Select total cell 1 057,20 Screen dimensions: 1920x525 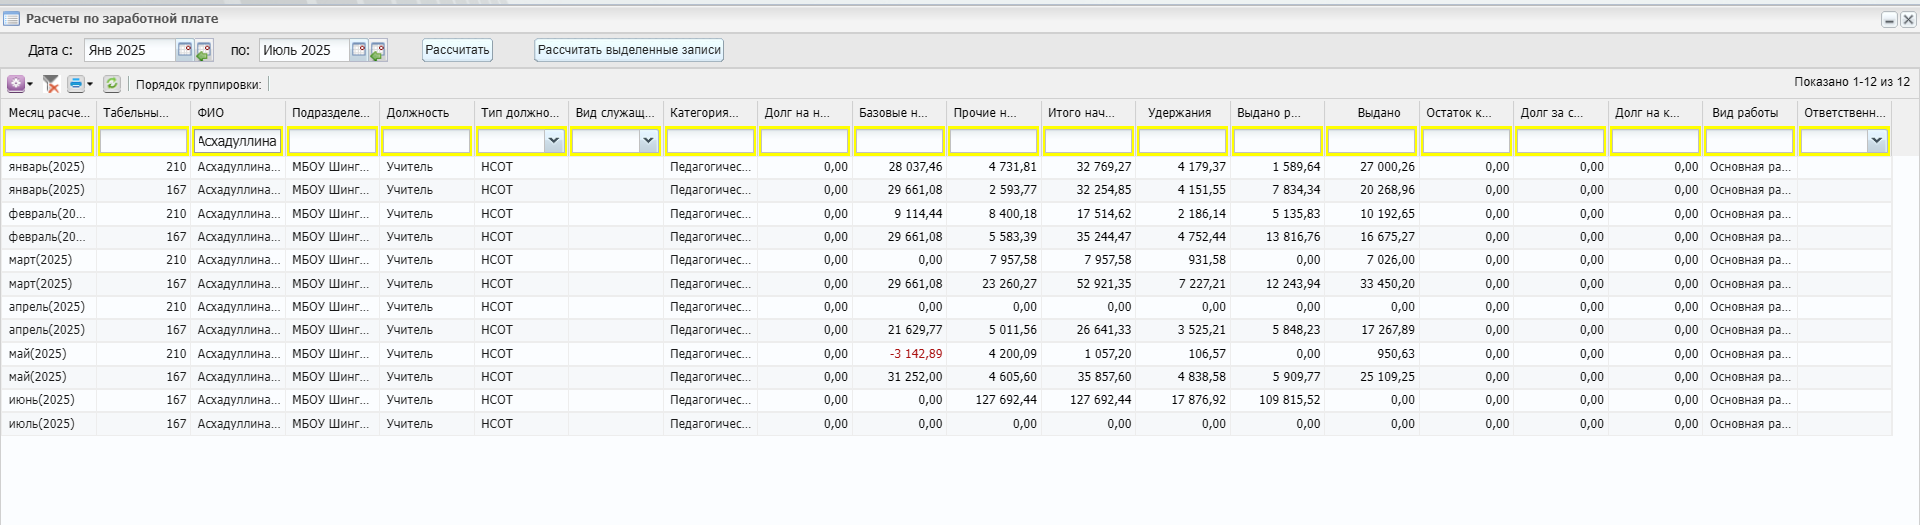tap(1088, 354)
